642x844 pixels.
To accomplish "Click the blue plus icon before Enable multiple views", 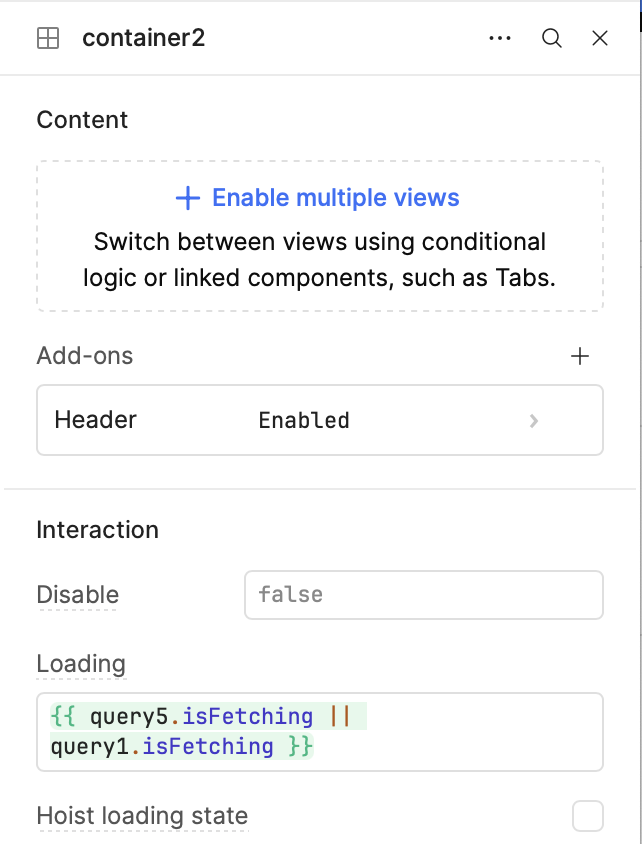I will click(x=188, y=198).
